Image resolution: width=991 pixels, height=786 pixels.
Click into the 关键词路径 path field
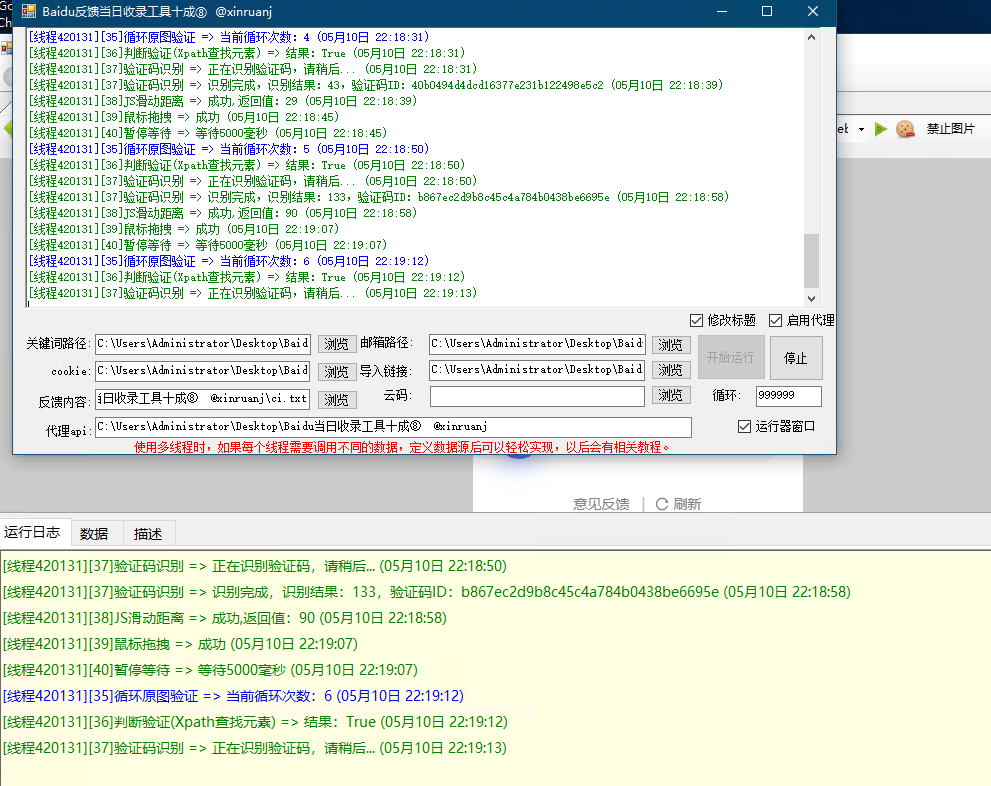(x=203, y=344)
